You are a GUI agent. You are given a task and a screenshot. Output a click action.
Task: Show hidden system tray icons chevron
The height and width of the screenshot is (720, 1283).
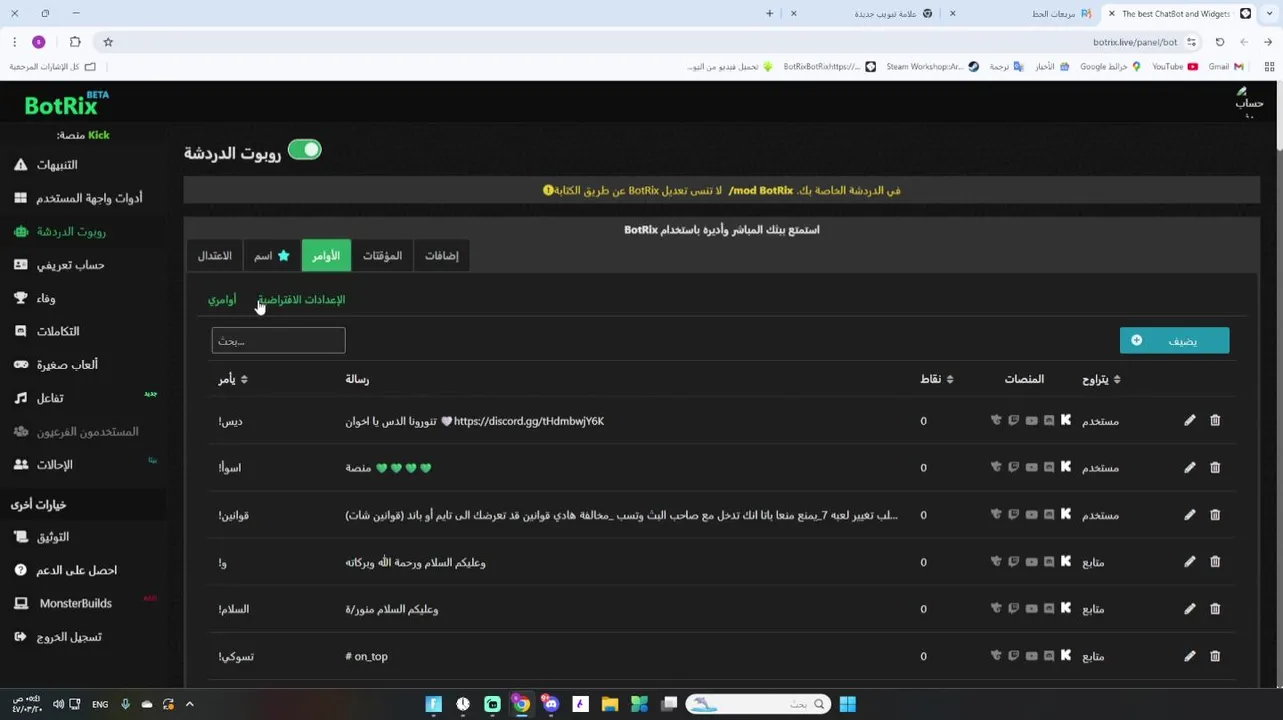point(189,704)
